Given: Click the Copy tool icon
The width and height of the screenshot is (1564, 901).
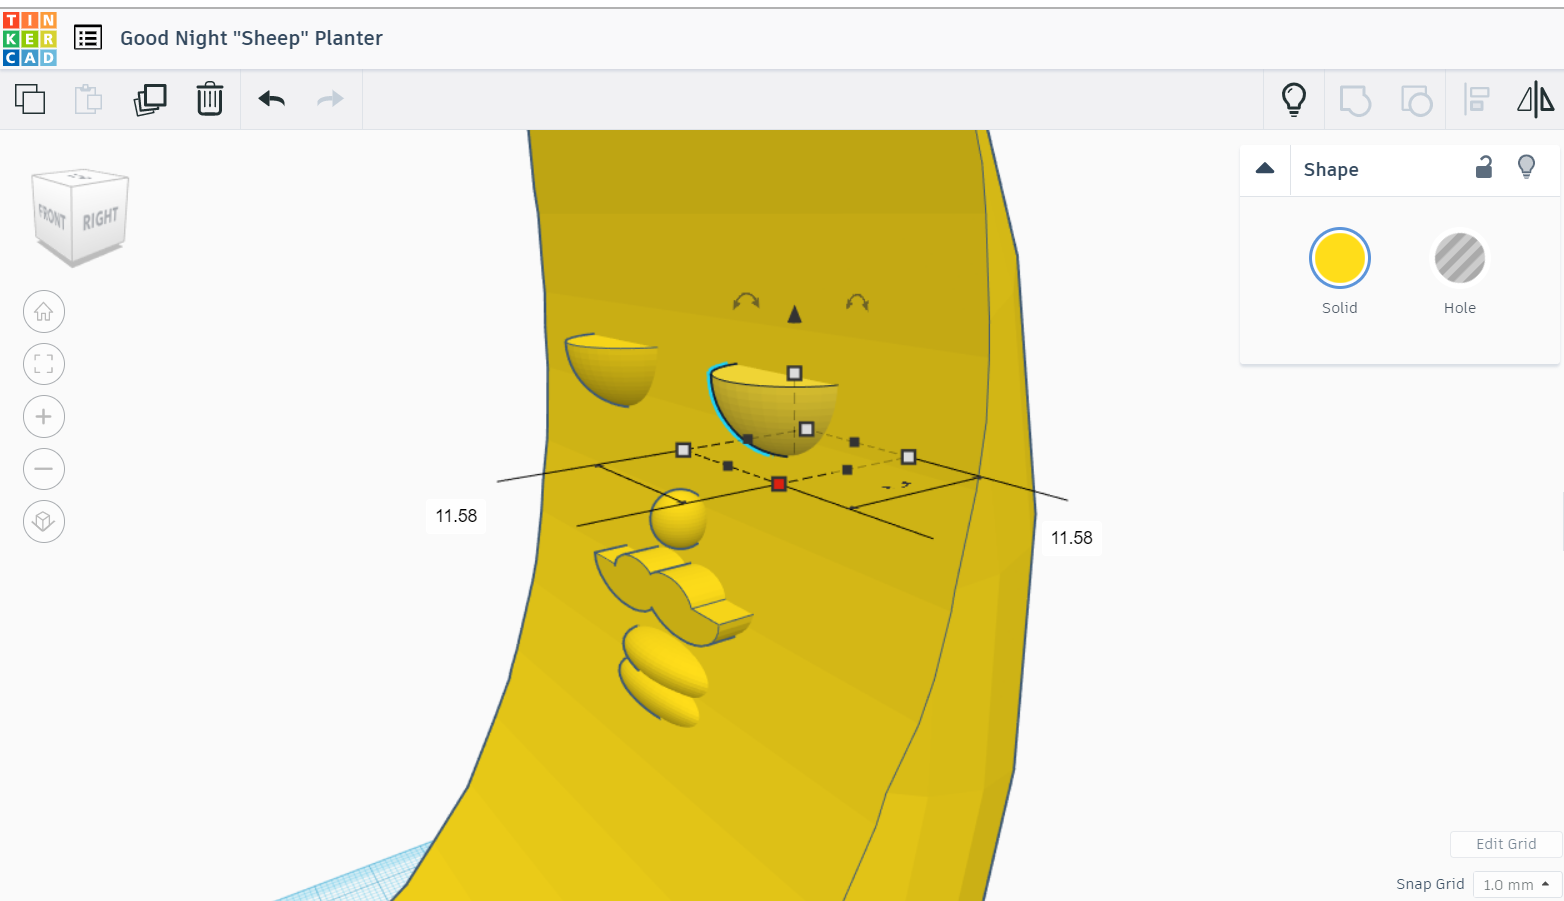Looking at the screenshot, I should pos(30,99).
